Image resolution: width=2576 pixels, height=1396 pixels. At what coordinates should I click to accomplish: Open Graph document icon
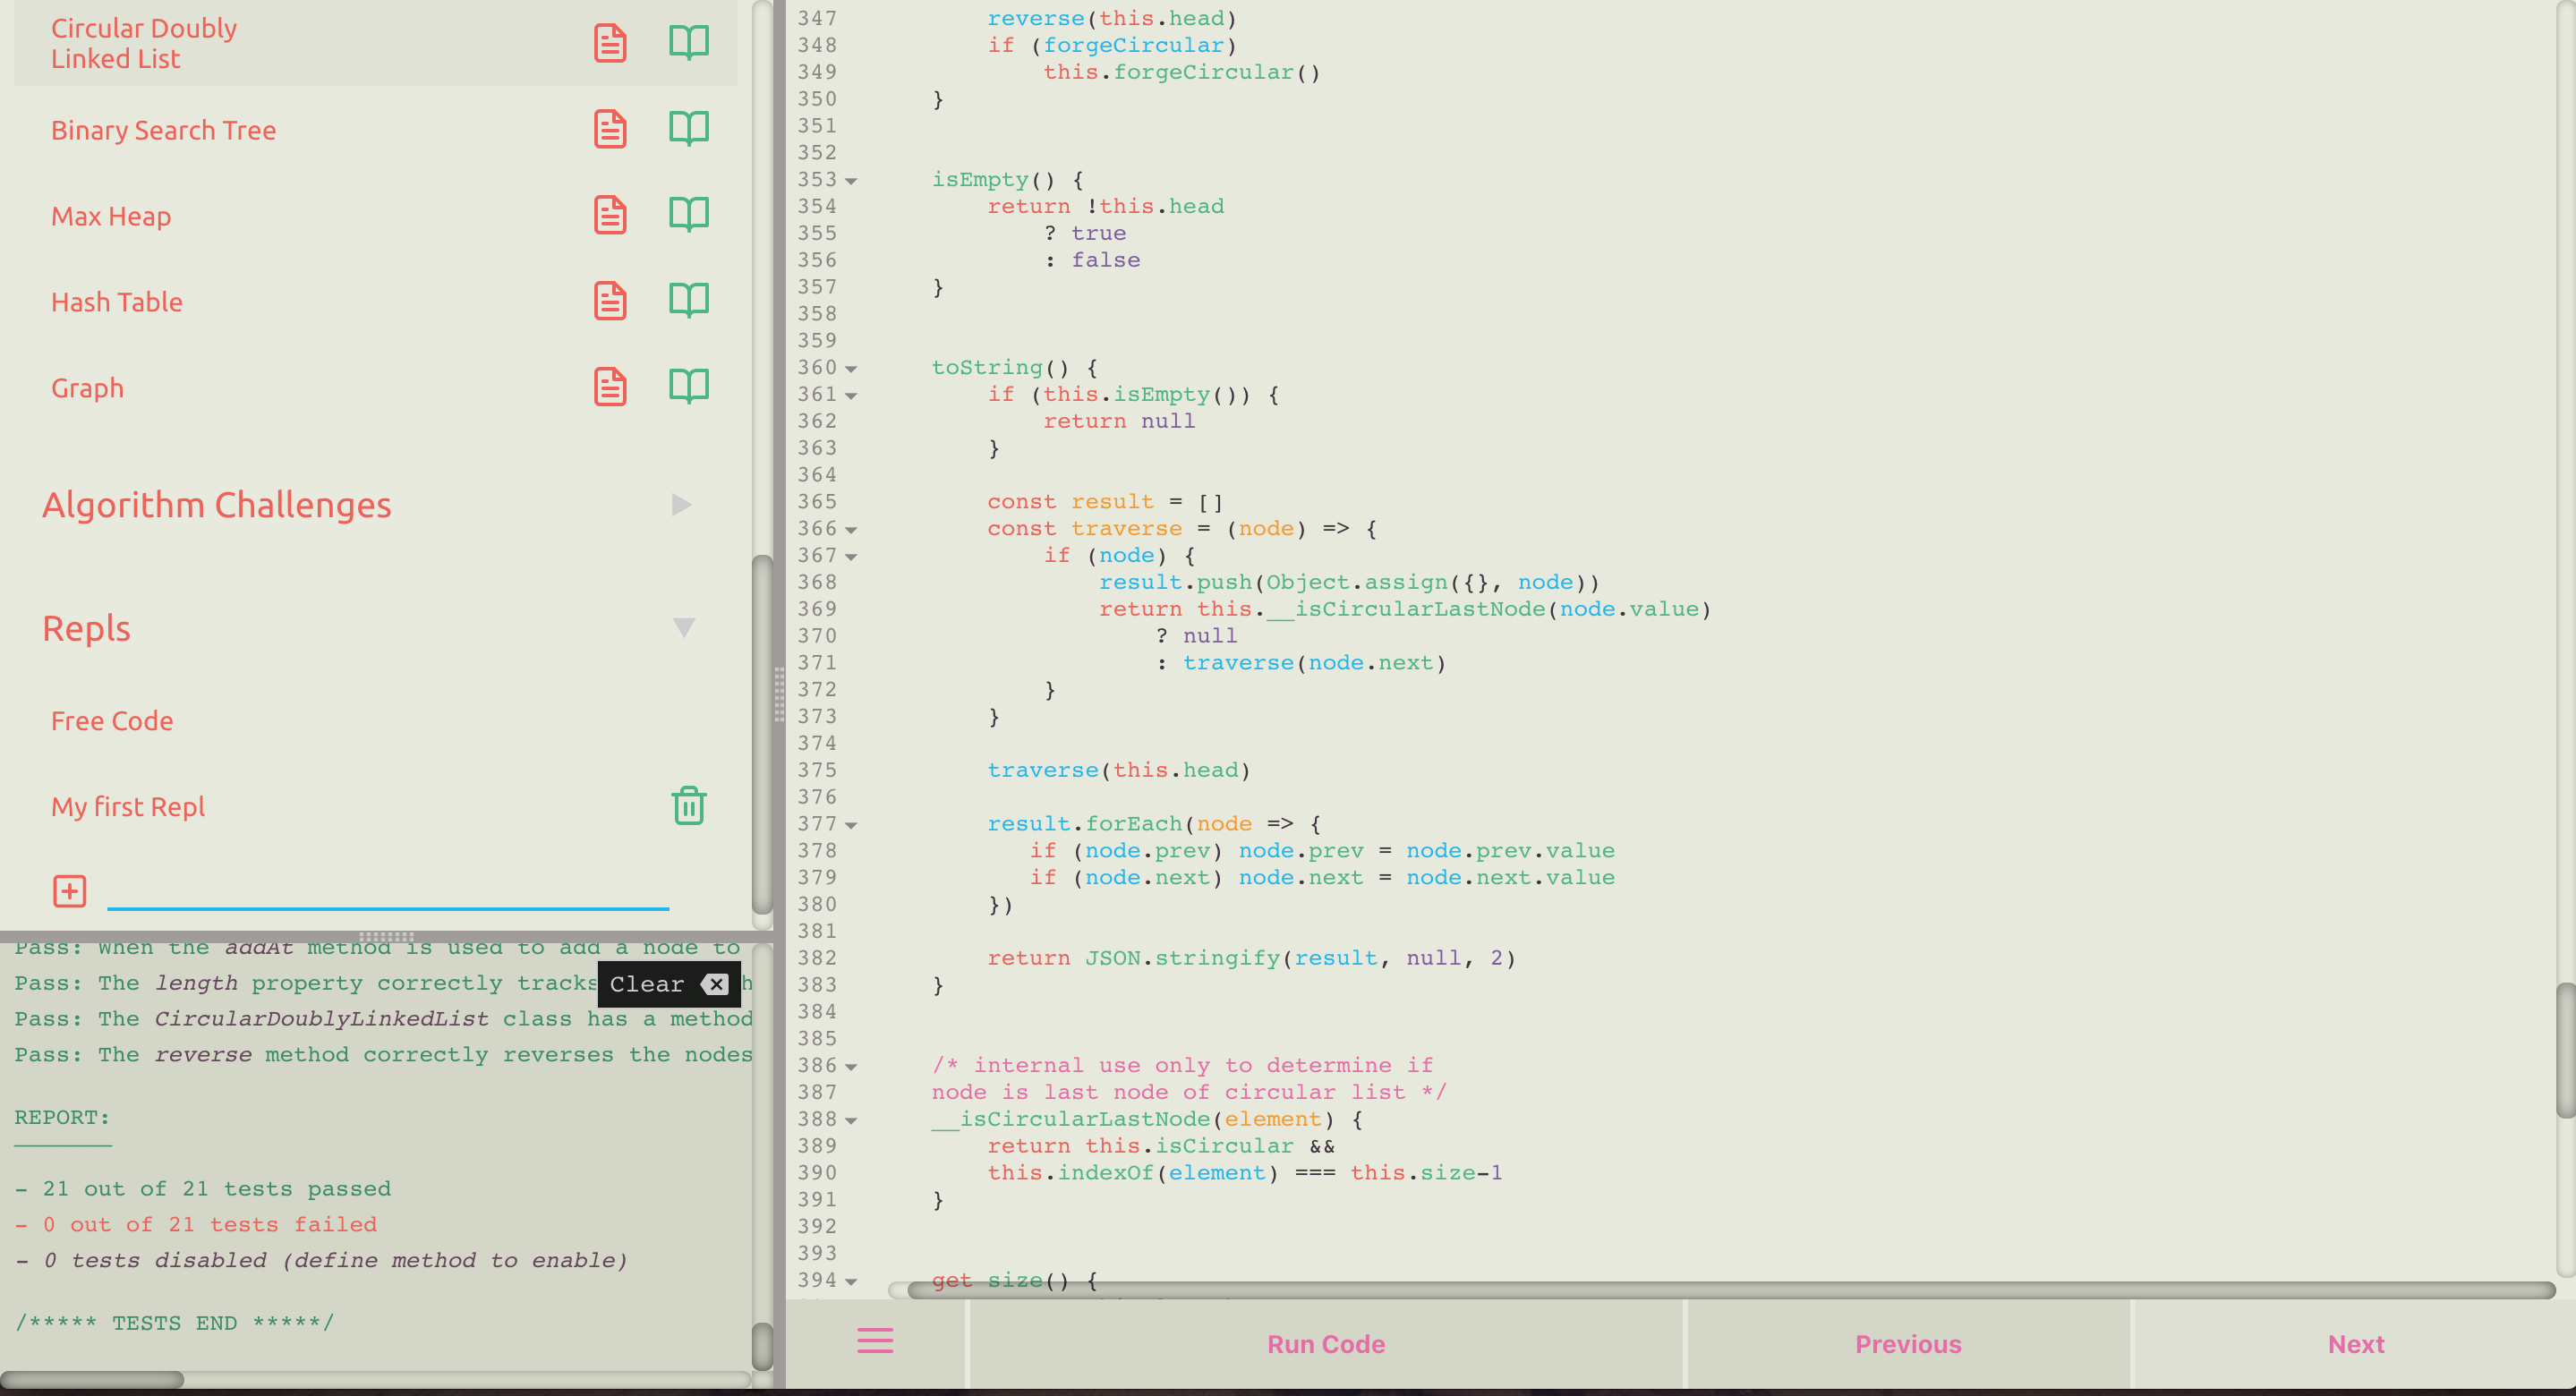click(x=610, y=387)
